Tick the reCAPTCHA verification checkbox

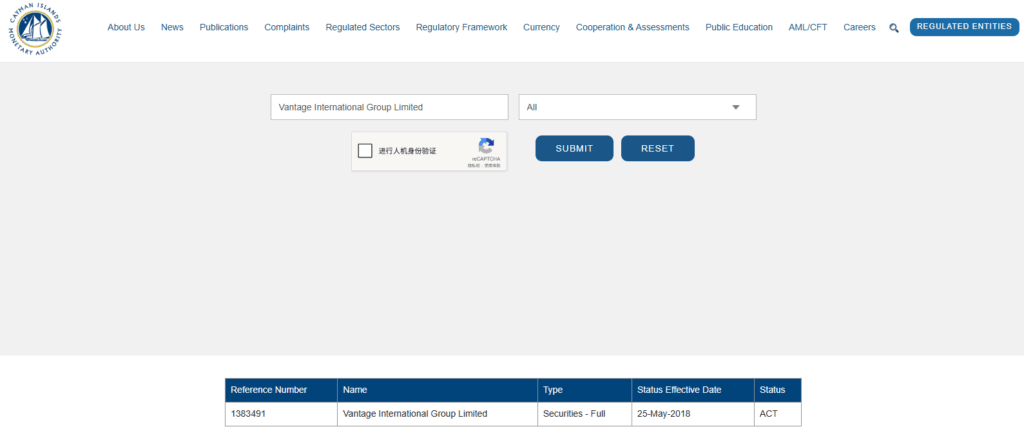(x=365, y=151)
